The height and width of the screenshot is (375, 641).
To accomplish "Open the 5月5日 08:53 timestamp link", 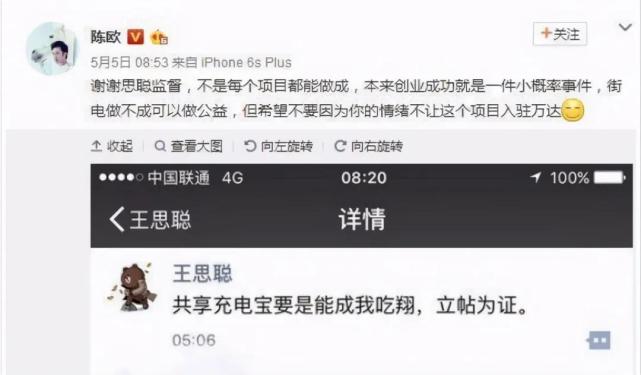I will pyautogui.click(x=130, y=63).
